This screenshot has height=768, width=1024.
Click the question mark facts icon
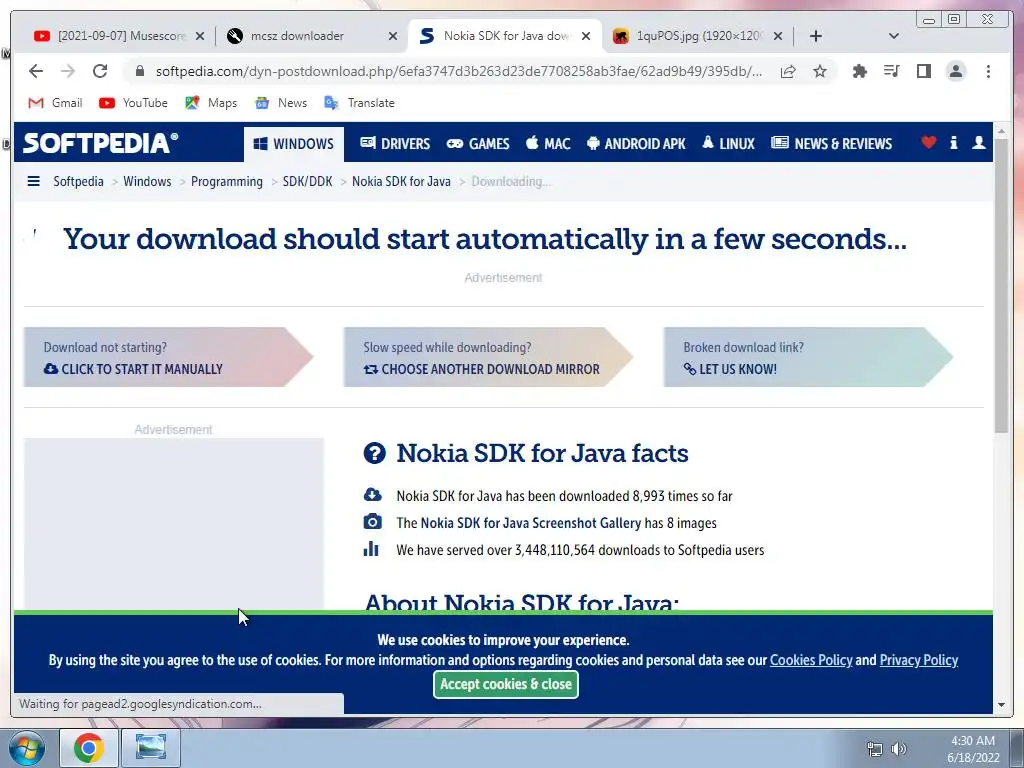[374, 453]
